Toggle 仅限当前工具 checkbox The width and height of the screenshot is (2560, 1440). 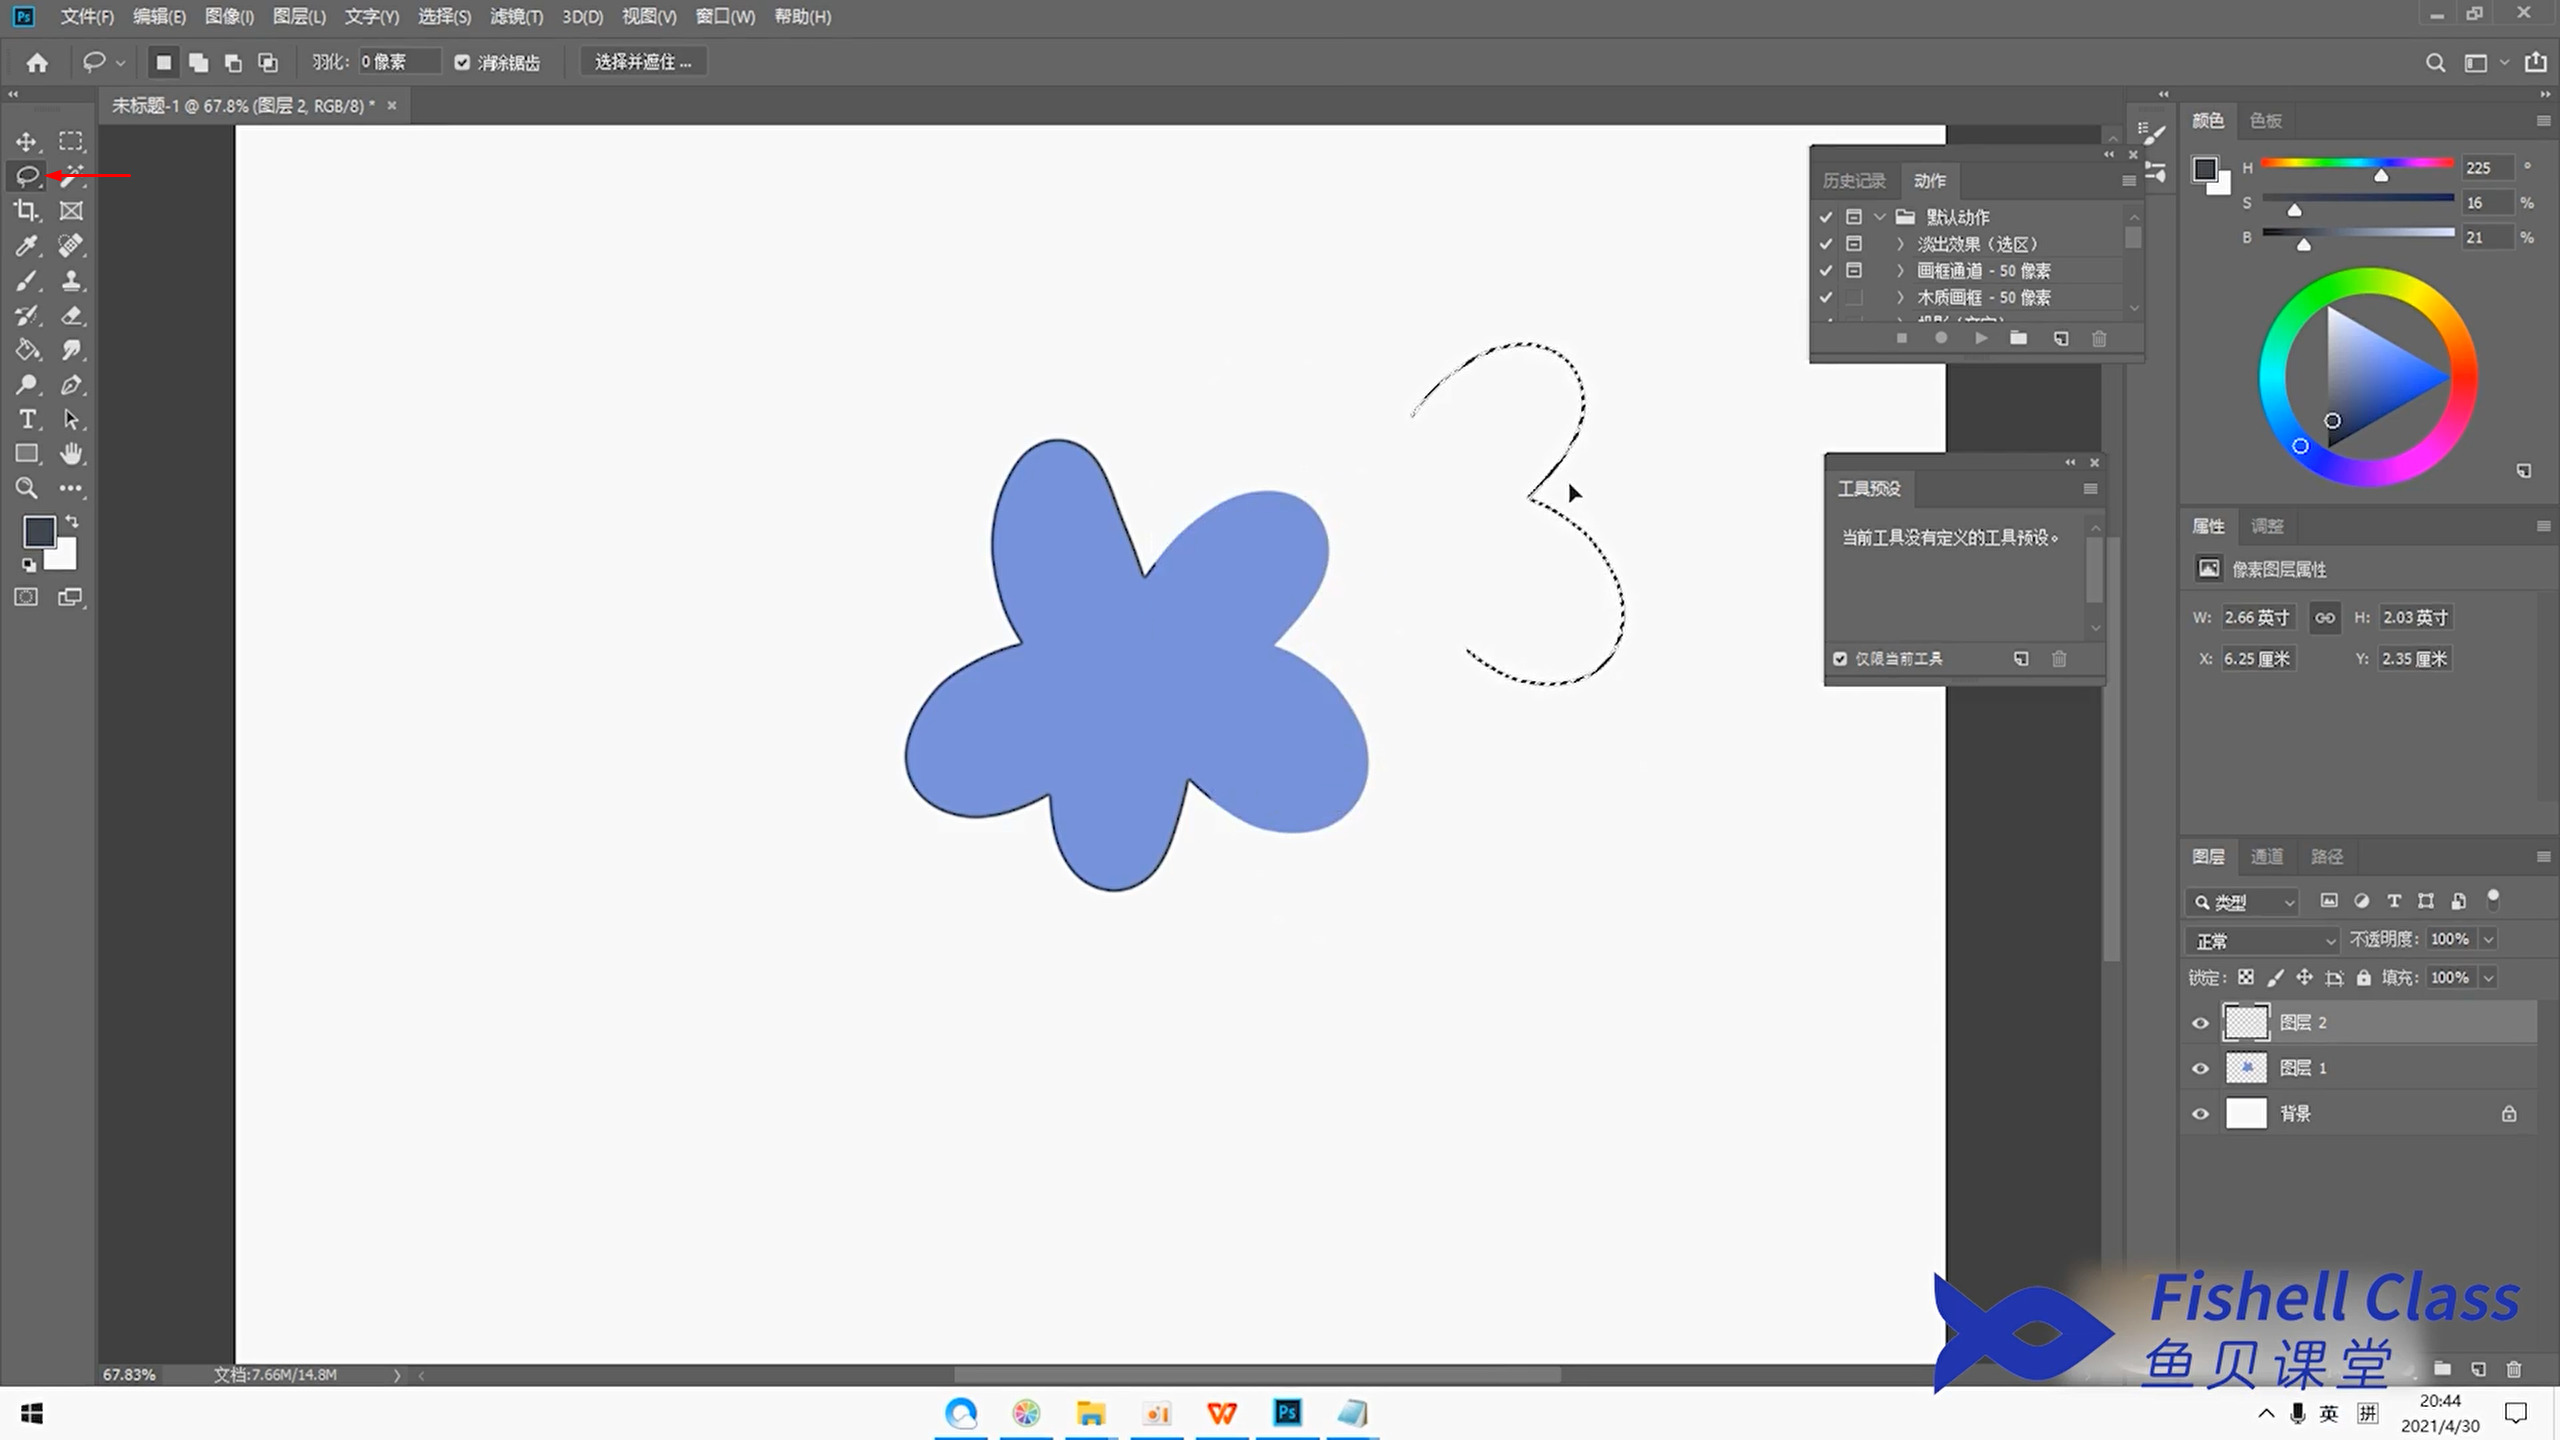[x=1840, y=659]
